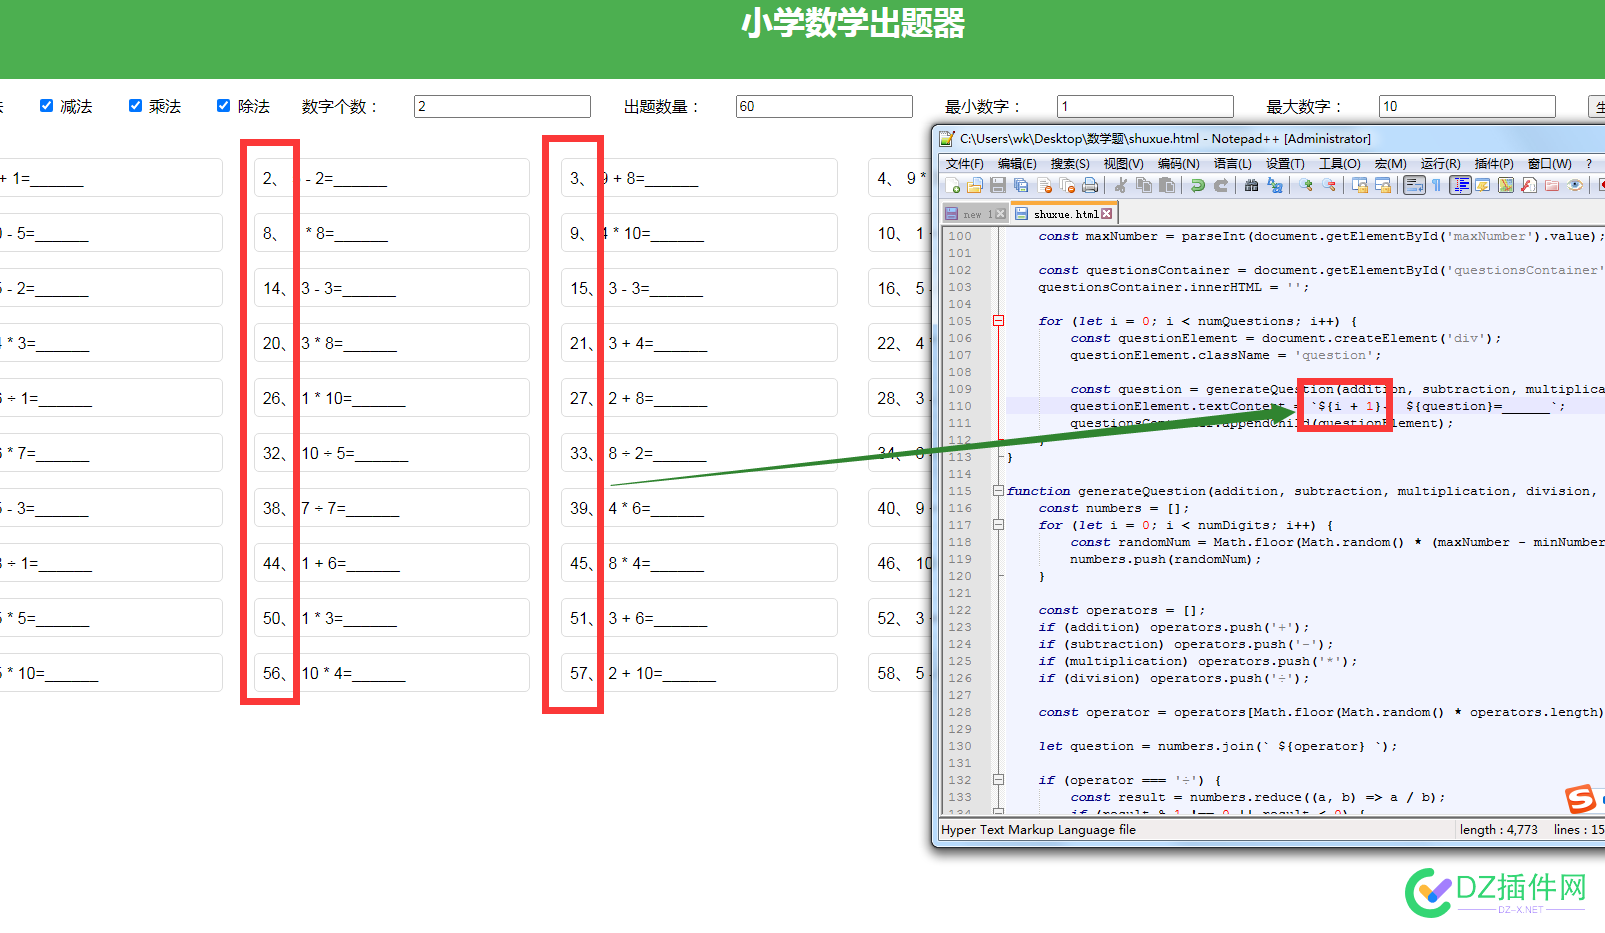The width and height of the screenshot is (1605, 933).
Task: Open Find with the binoculars icon
Action: pos(1251,185)
